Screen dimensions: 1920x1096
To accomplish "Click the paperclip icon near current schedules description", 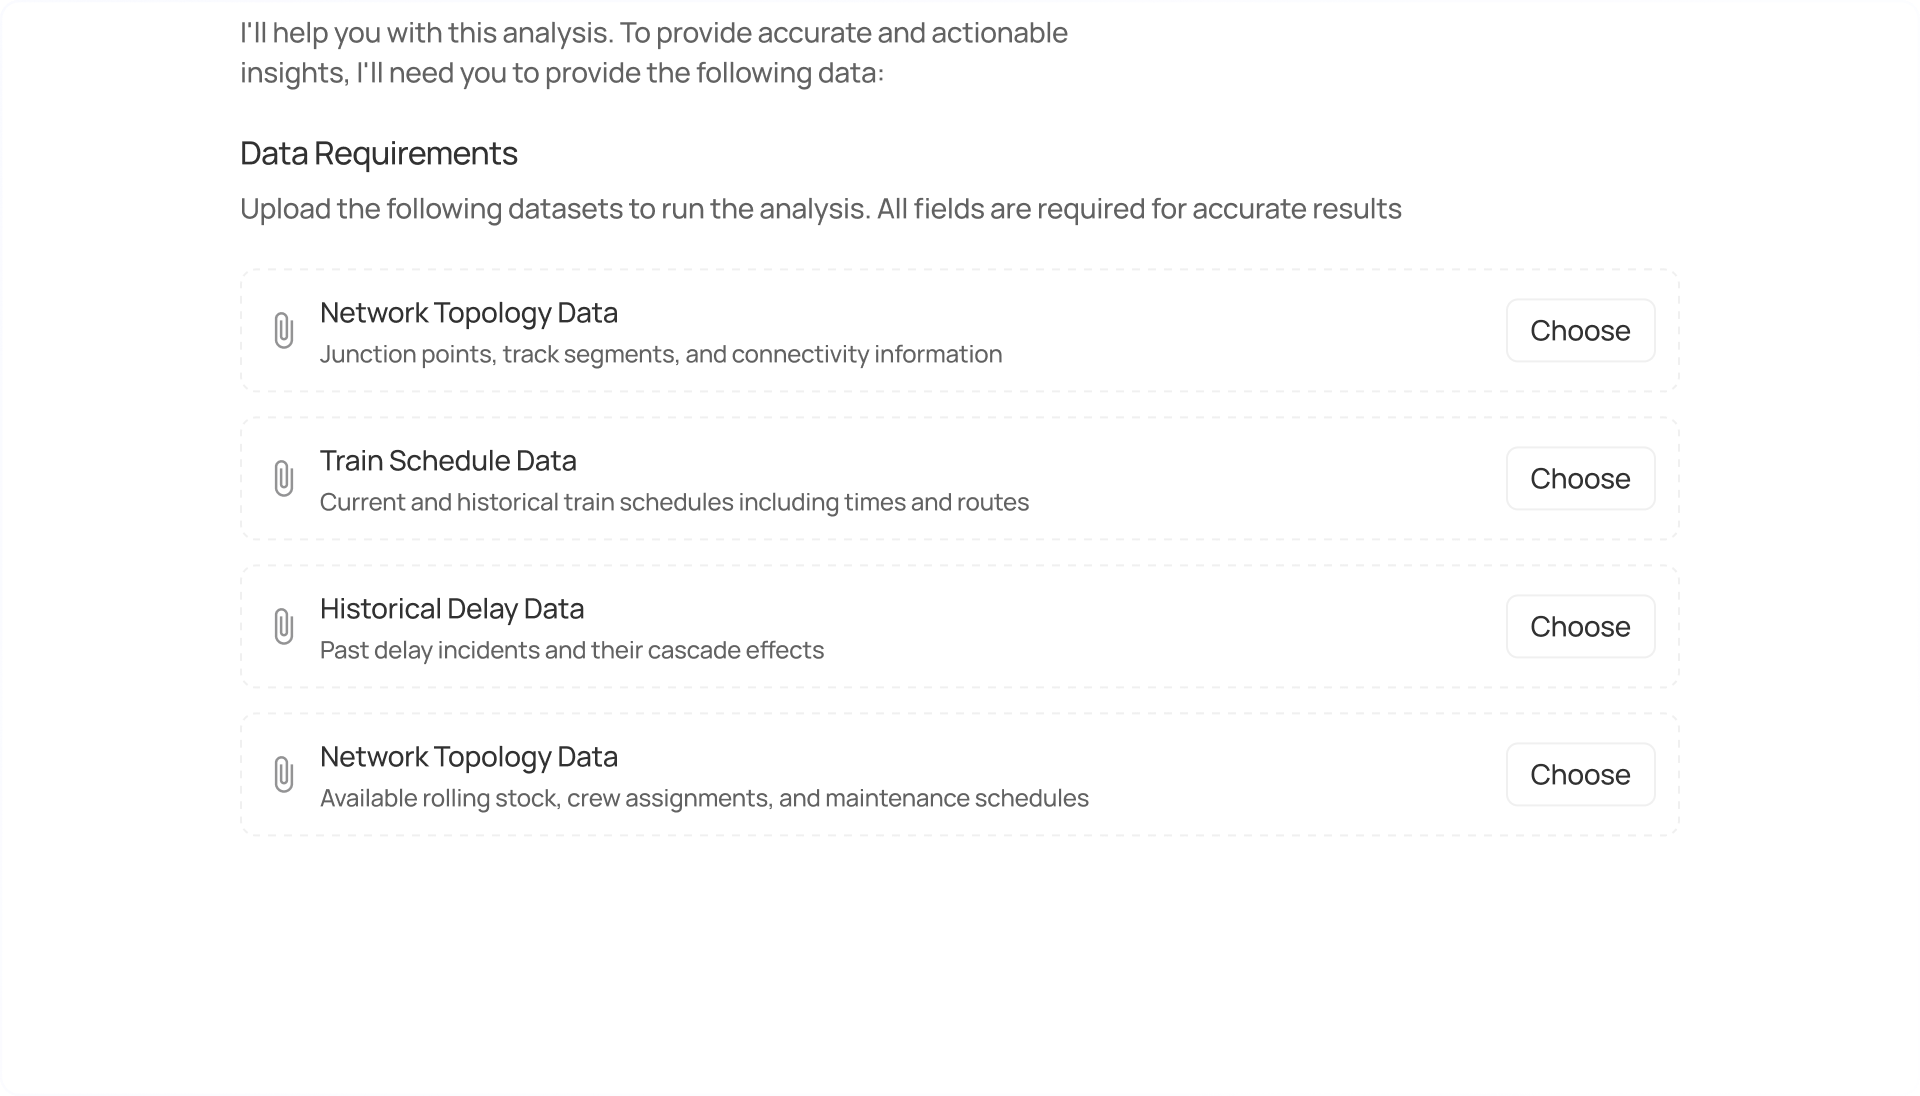I will 284,479.
